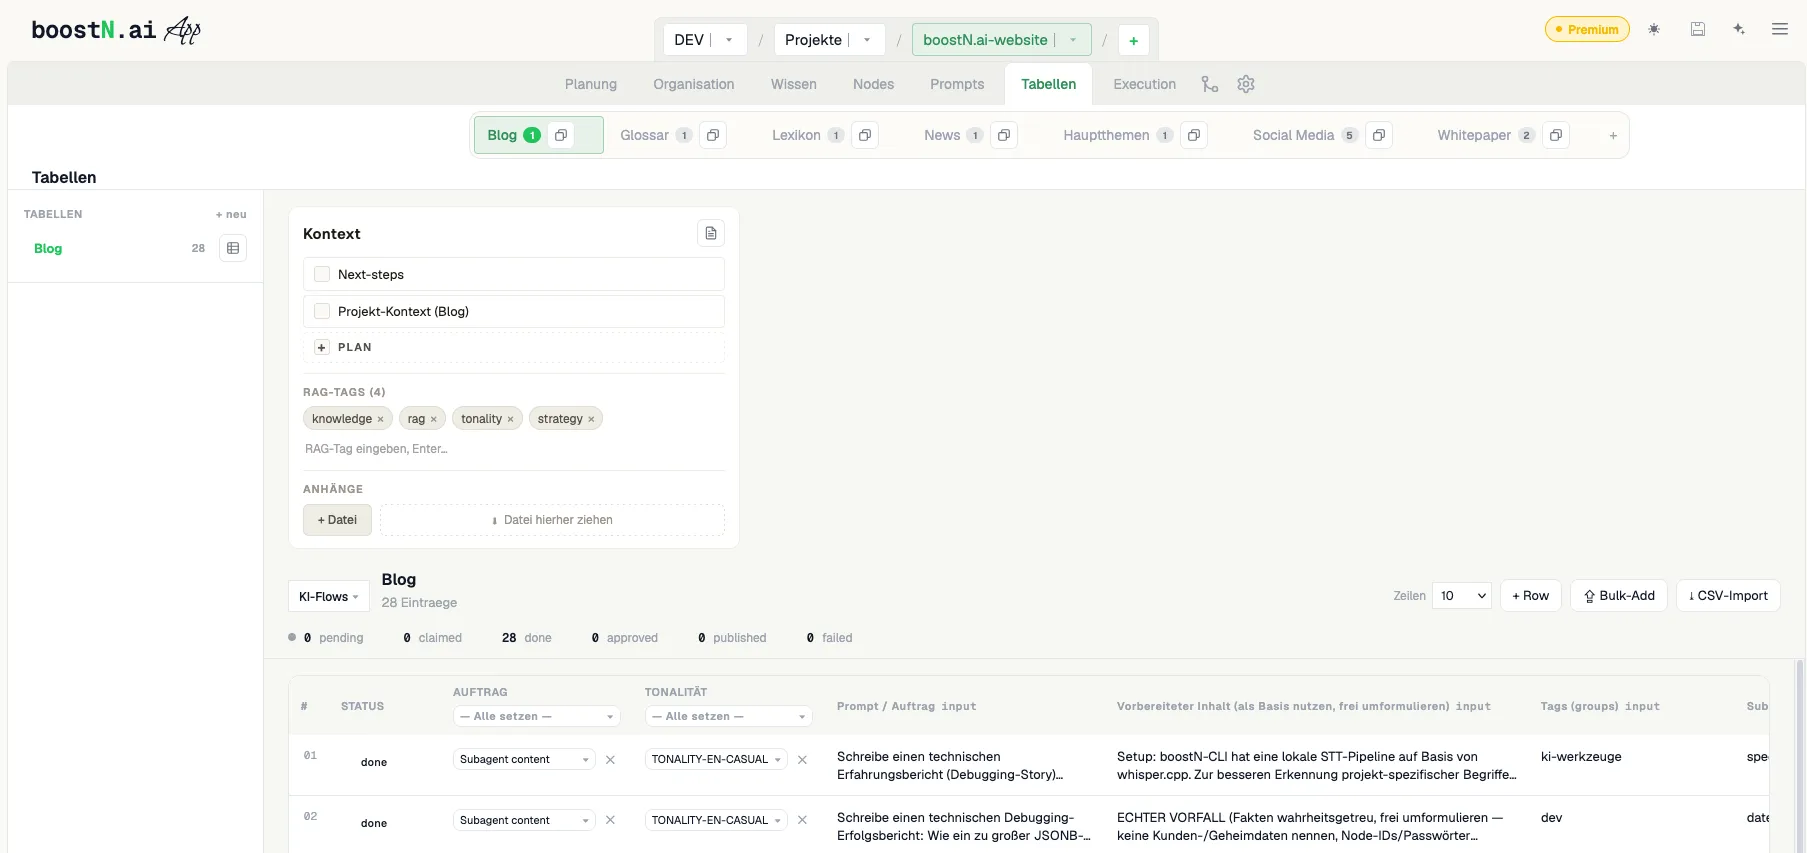
Task: Focus the RAG-Tag eingeben input field
Action: coord(513,449)
